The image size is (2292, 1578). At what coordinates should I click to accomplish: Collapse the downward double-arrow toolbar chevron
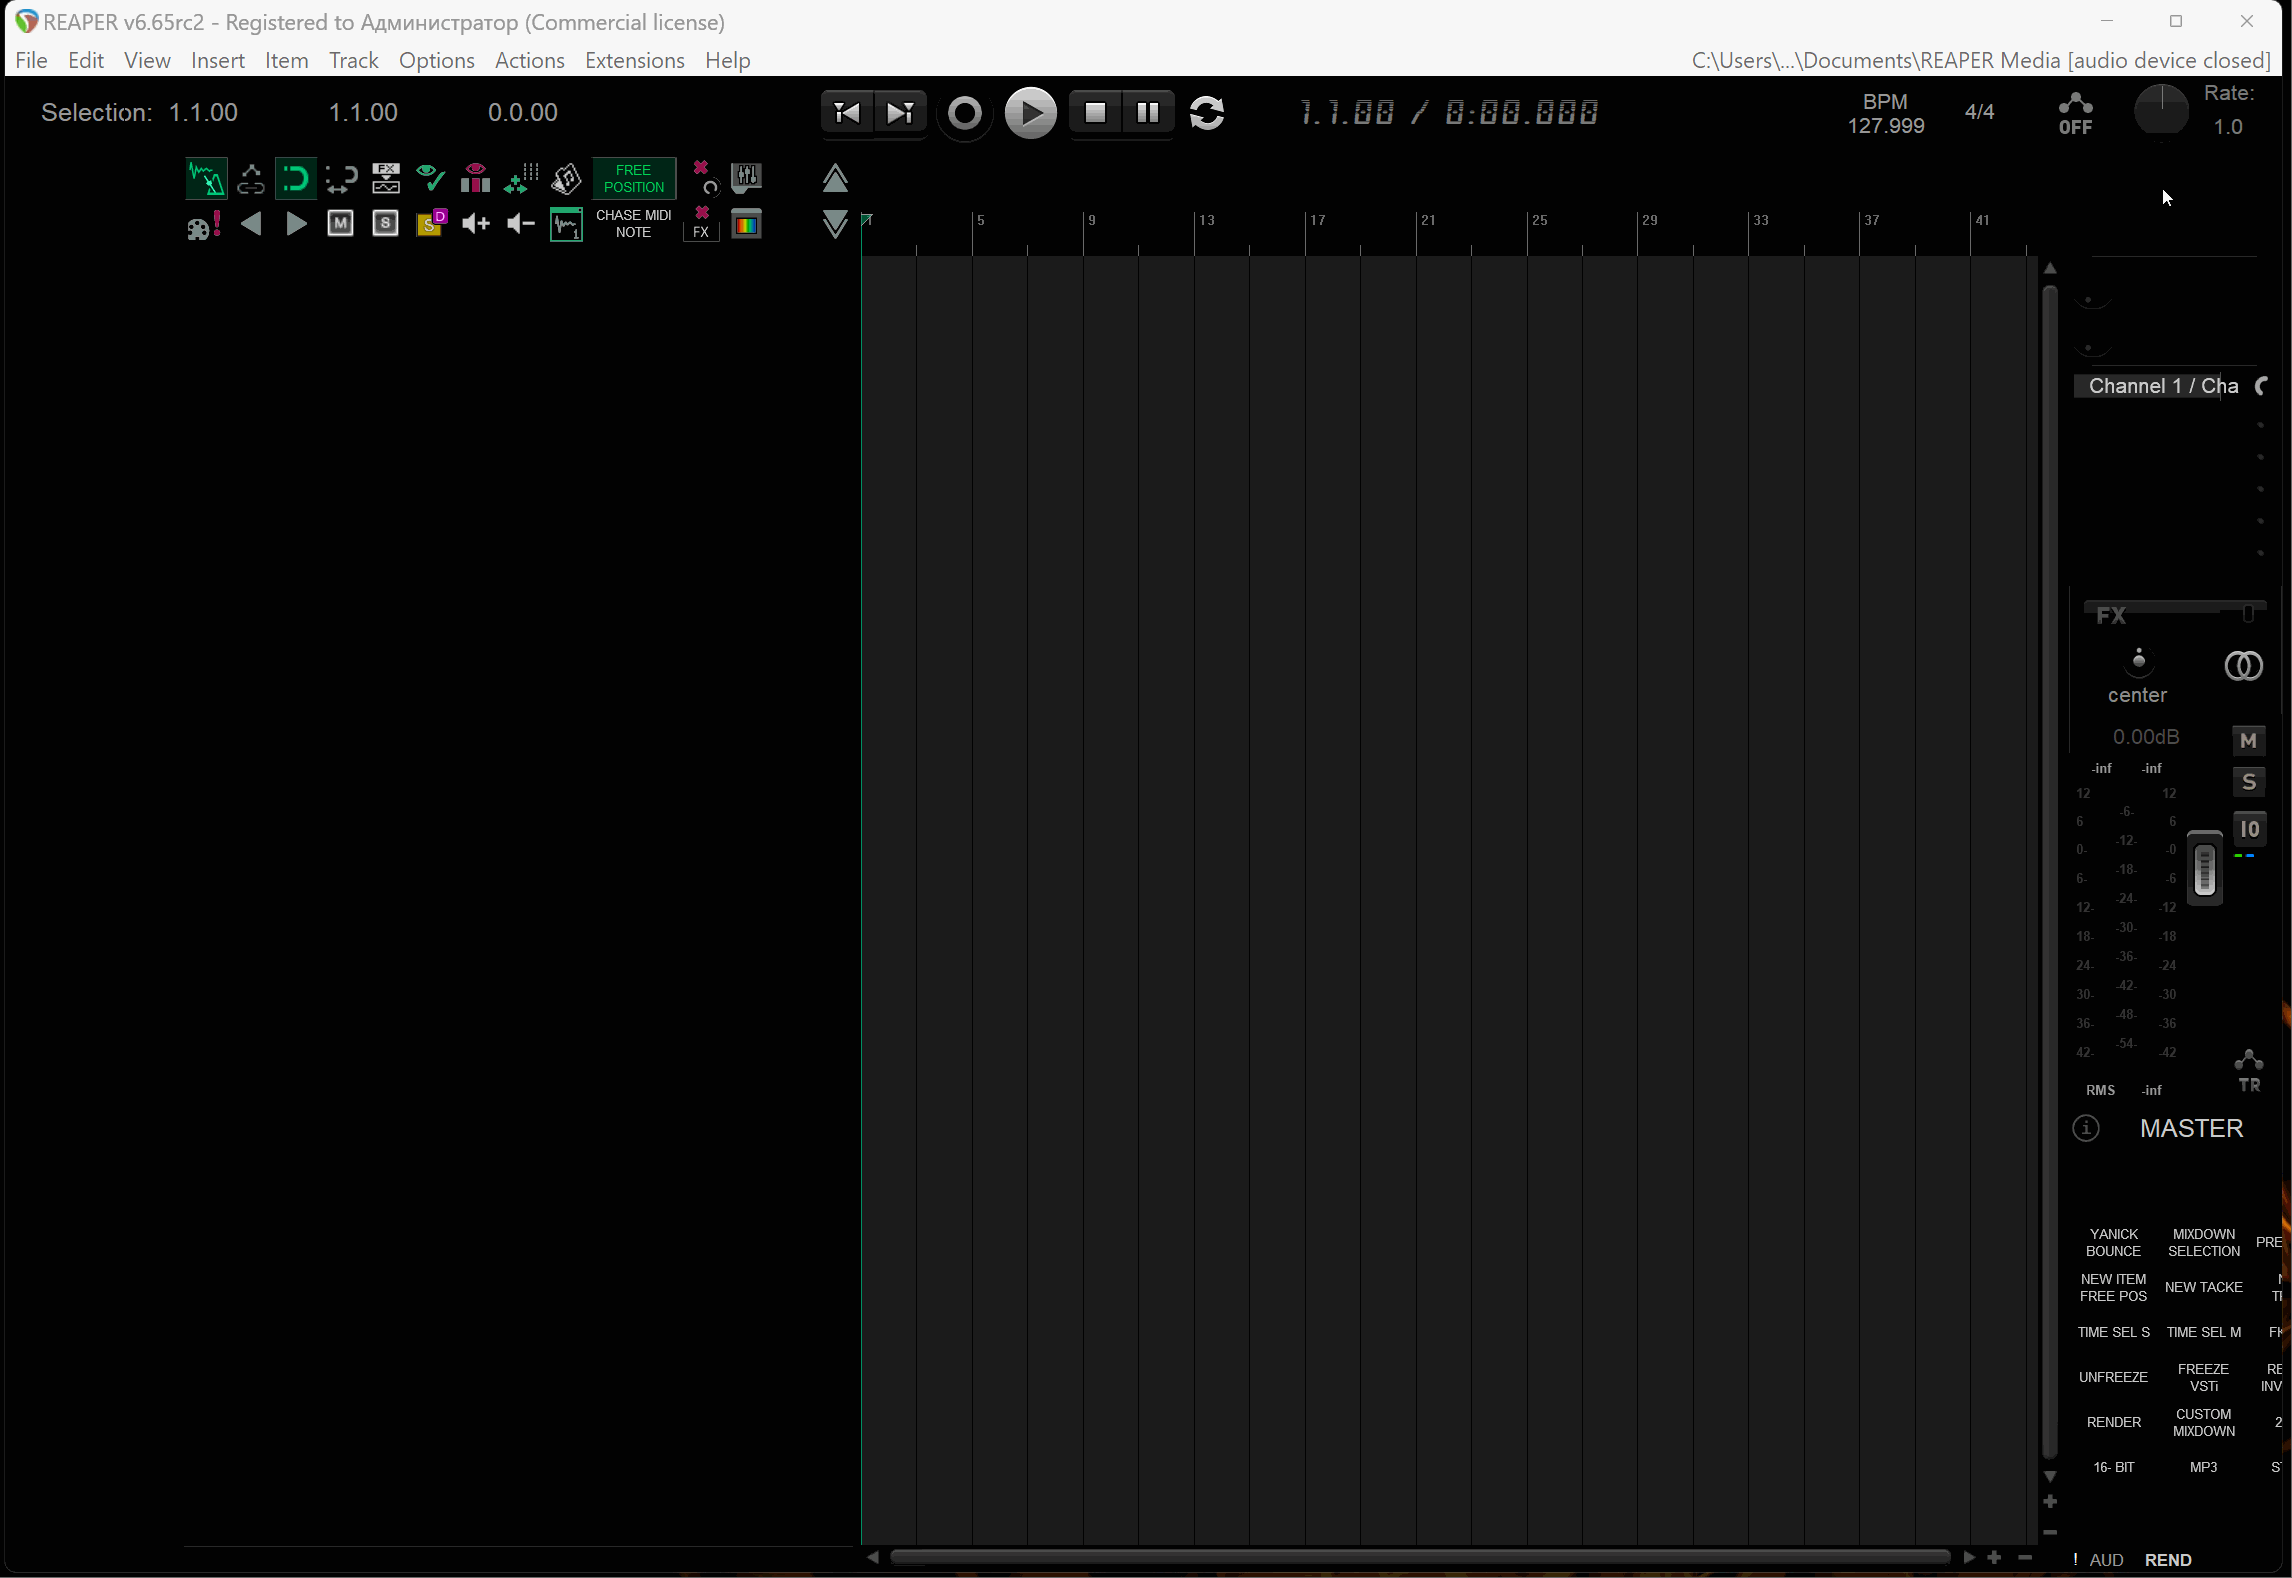click(x=835, y=224)
